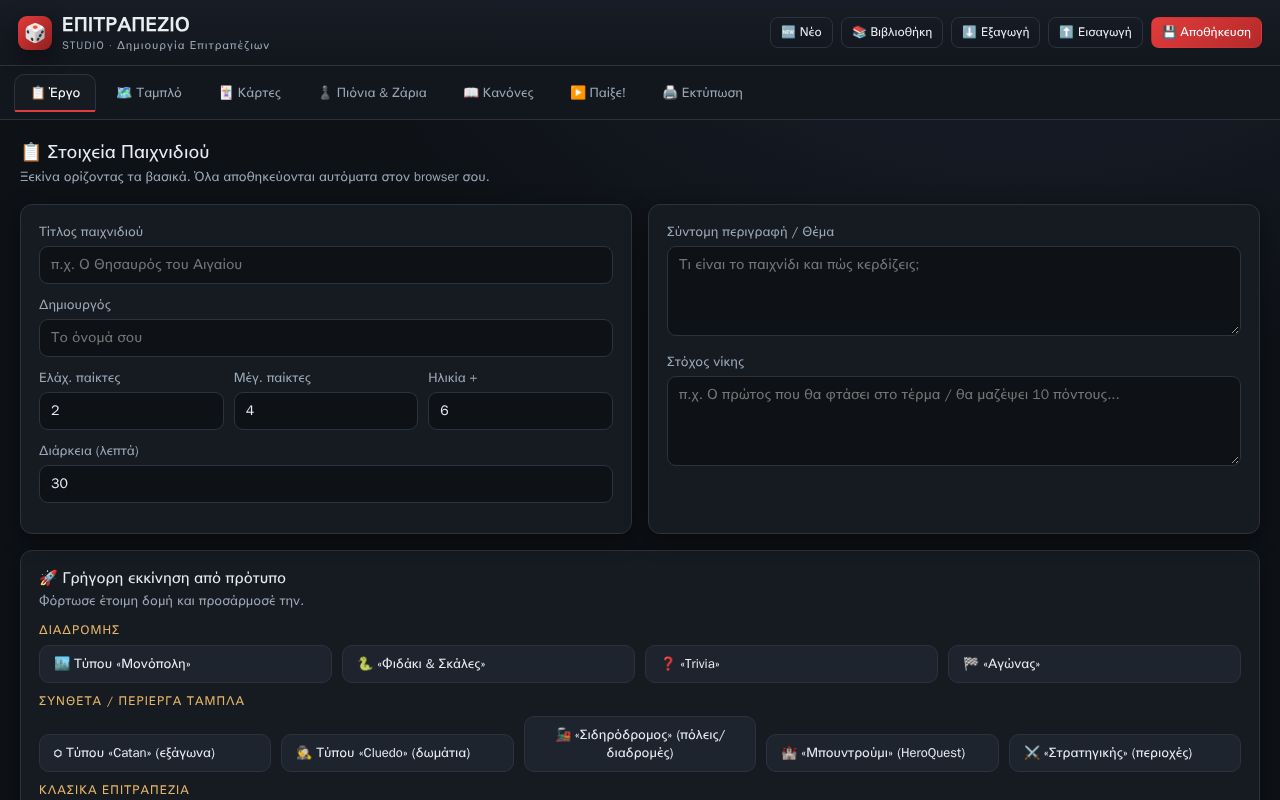Select the Τύπου «Cluedo» rooms template

point(397,753)
